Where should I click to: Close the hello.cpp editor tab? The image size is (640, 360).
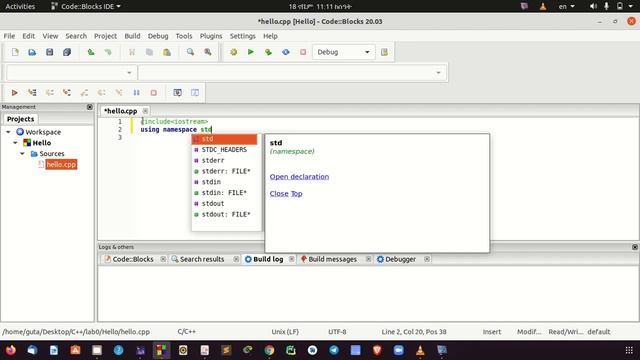tap(145, 111)
